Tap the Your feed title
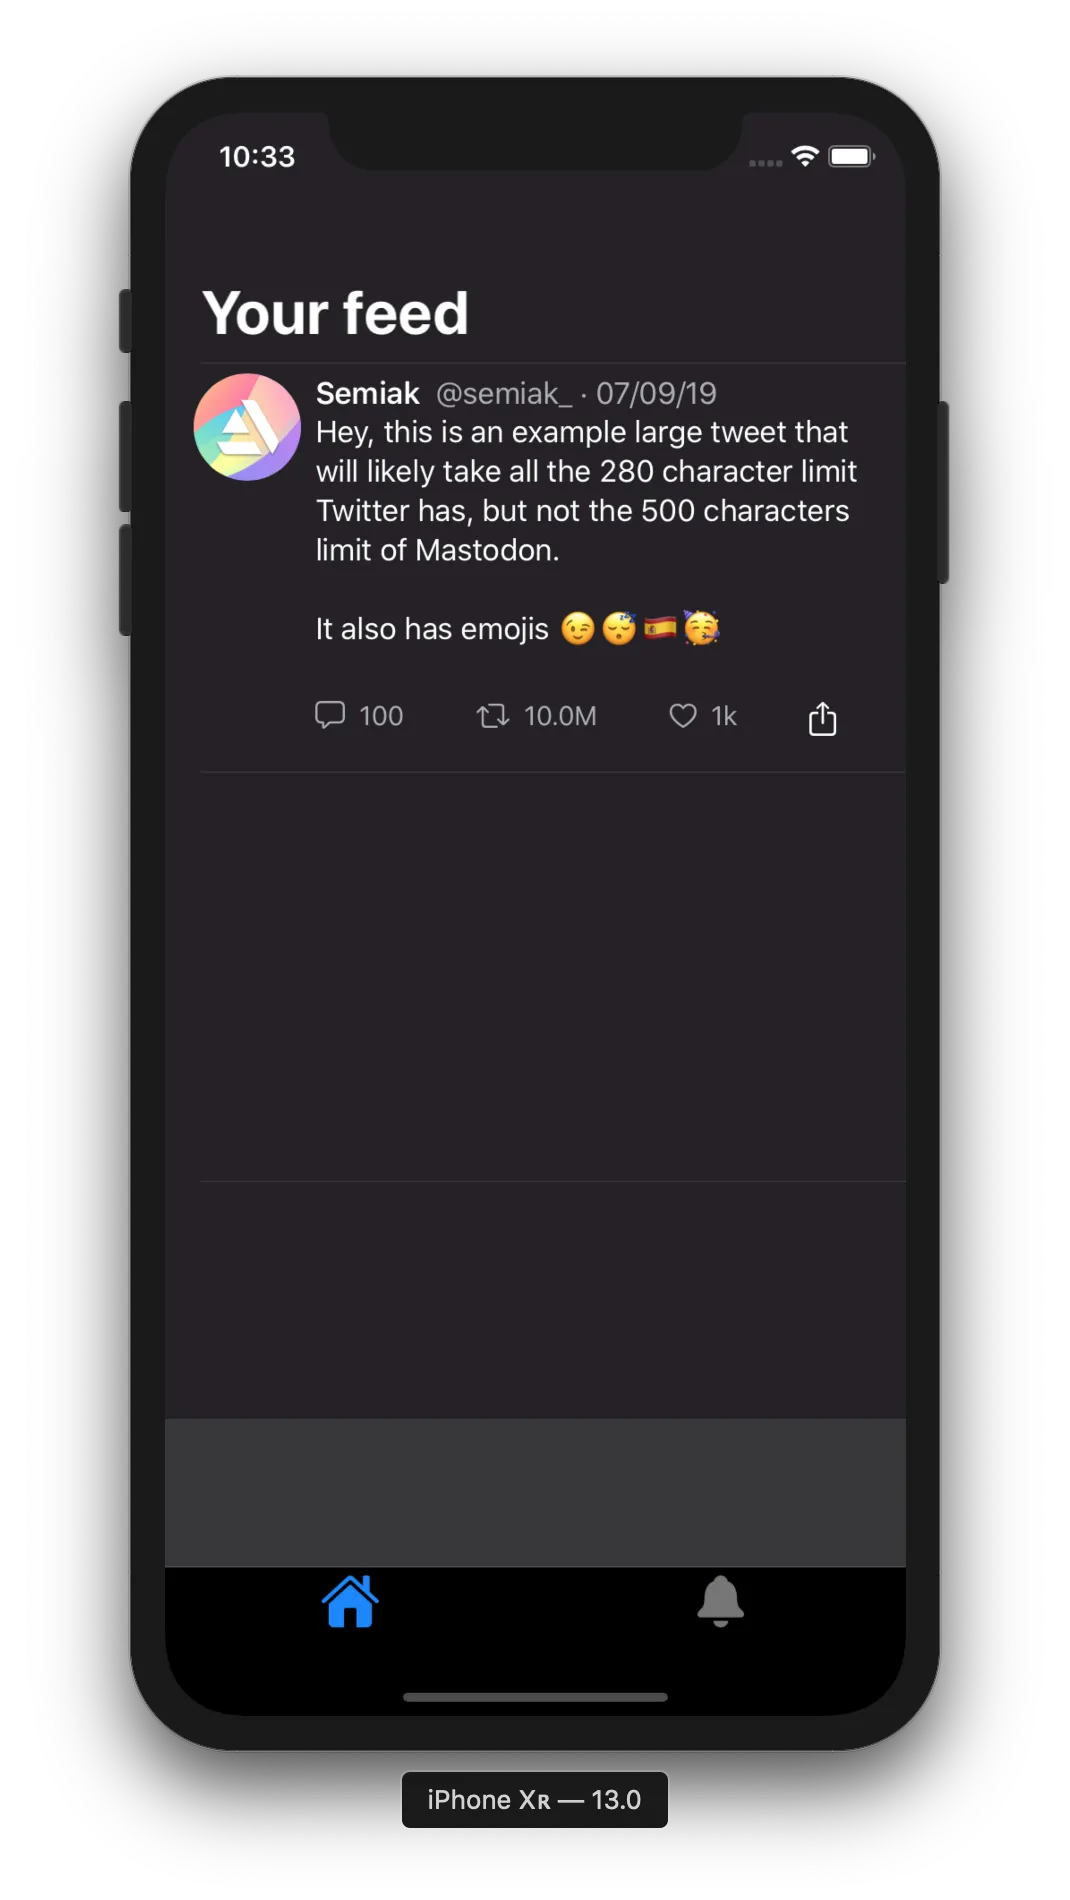Image resolution: width=1070 pixels, height=1900 pixels. (x=335, y=312)
